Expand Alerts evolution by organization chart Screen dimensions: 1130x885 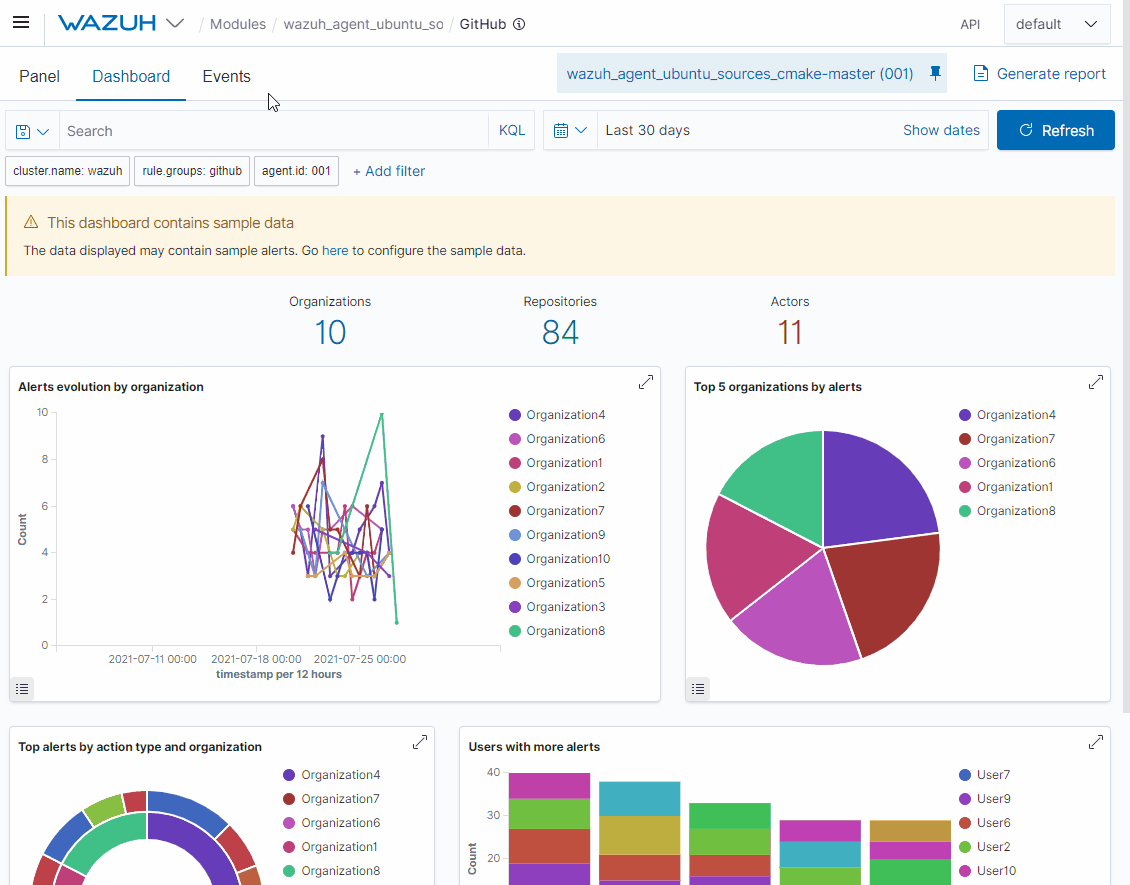646,382
